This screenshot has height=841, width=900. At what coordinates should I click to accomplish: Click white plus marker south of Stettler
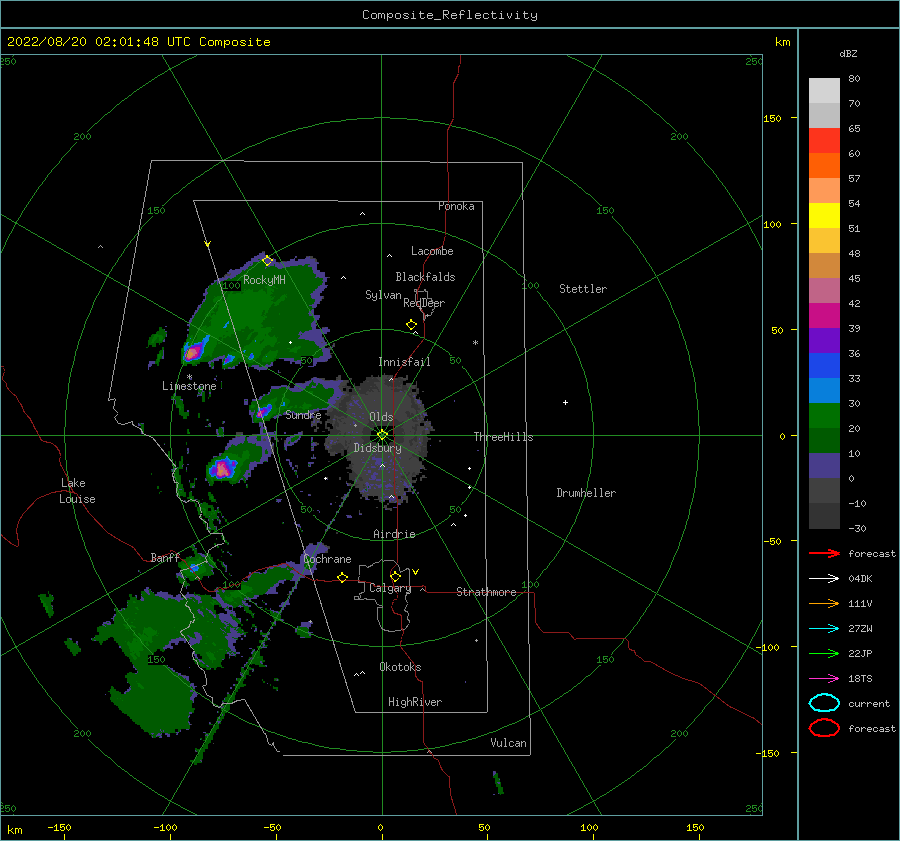(565, 402)
